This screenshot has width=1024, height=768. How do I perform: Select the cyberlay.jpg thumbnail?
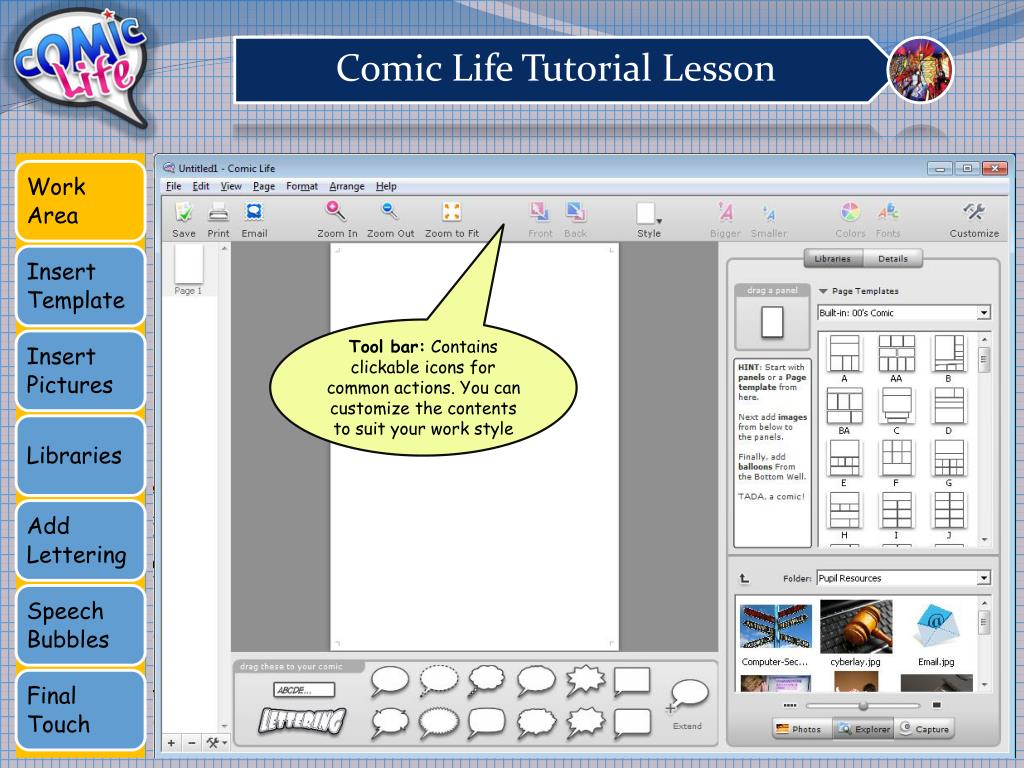(856, 627)
